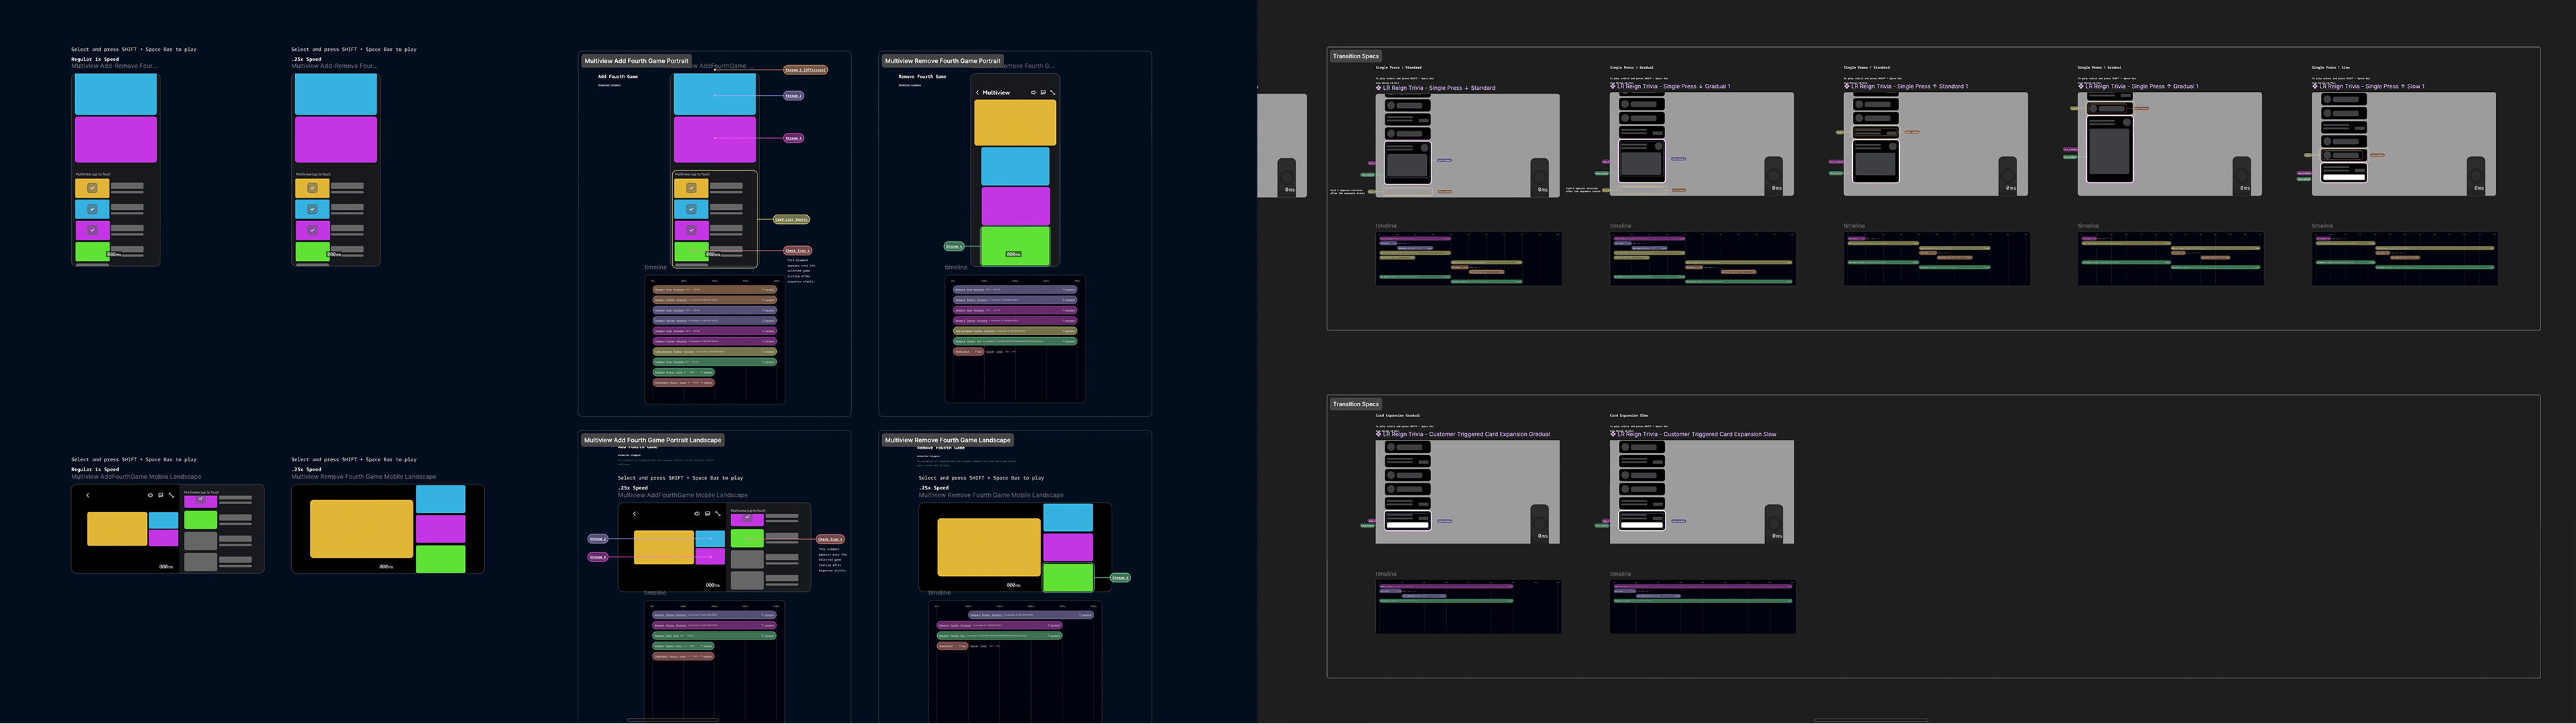Click component icon of Card Expansion Gradual instance
Image resolution: width=2576 pixels, height=724 pixels.
pyautogui.click(x=1378, y=434)
